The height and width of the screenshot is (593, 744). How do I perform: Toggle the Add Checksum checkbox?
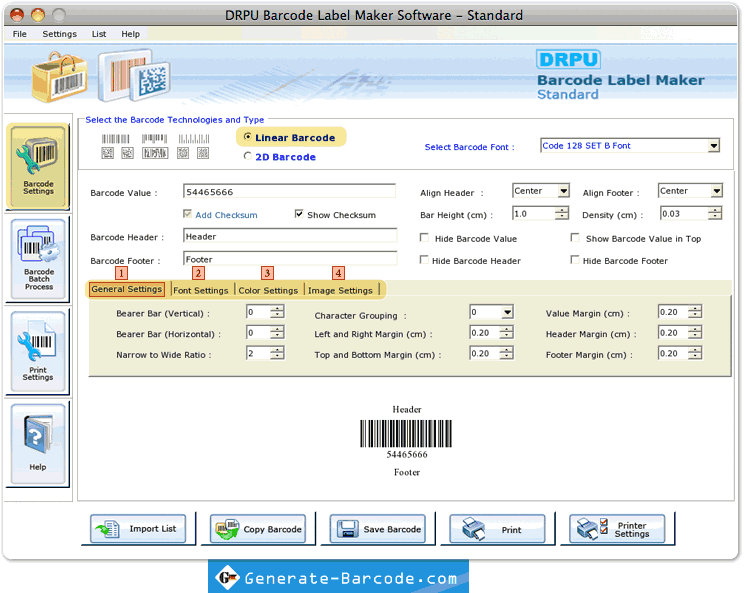tap(187, 214)
